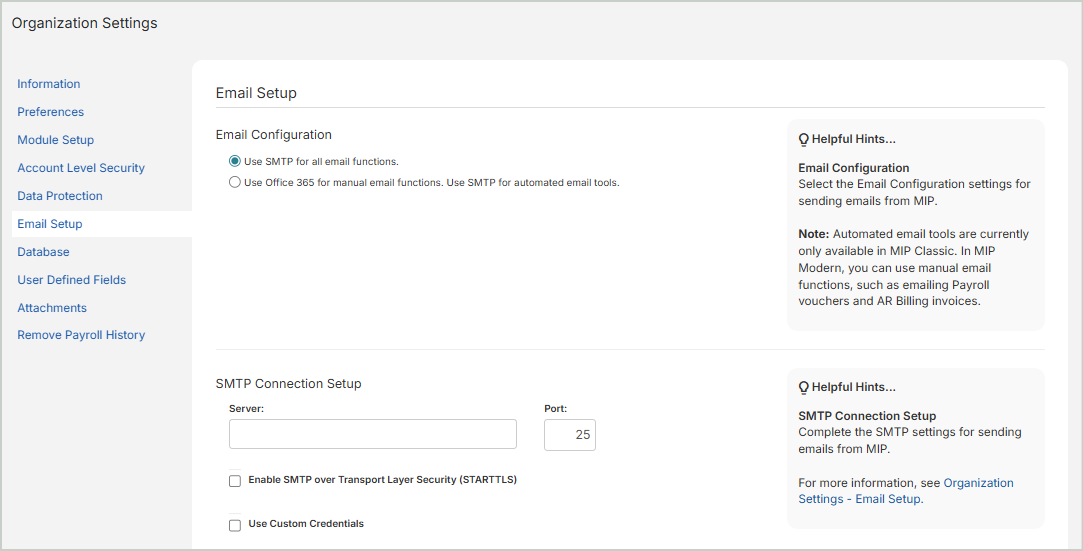This screenshot has height=551, width=1083.
Task: Go to Preferences in the sidebar
Action: 51,112
